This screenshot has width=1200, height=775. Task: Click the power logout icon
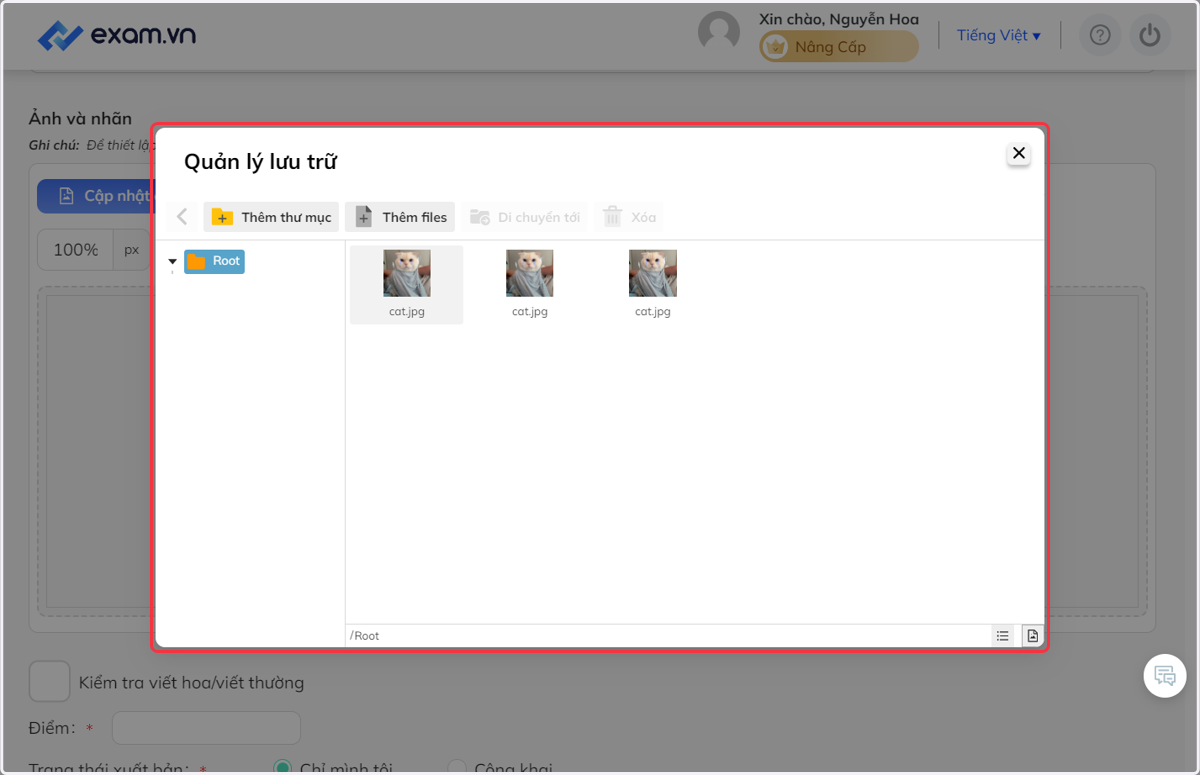pos(1150,36)
